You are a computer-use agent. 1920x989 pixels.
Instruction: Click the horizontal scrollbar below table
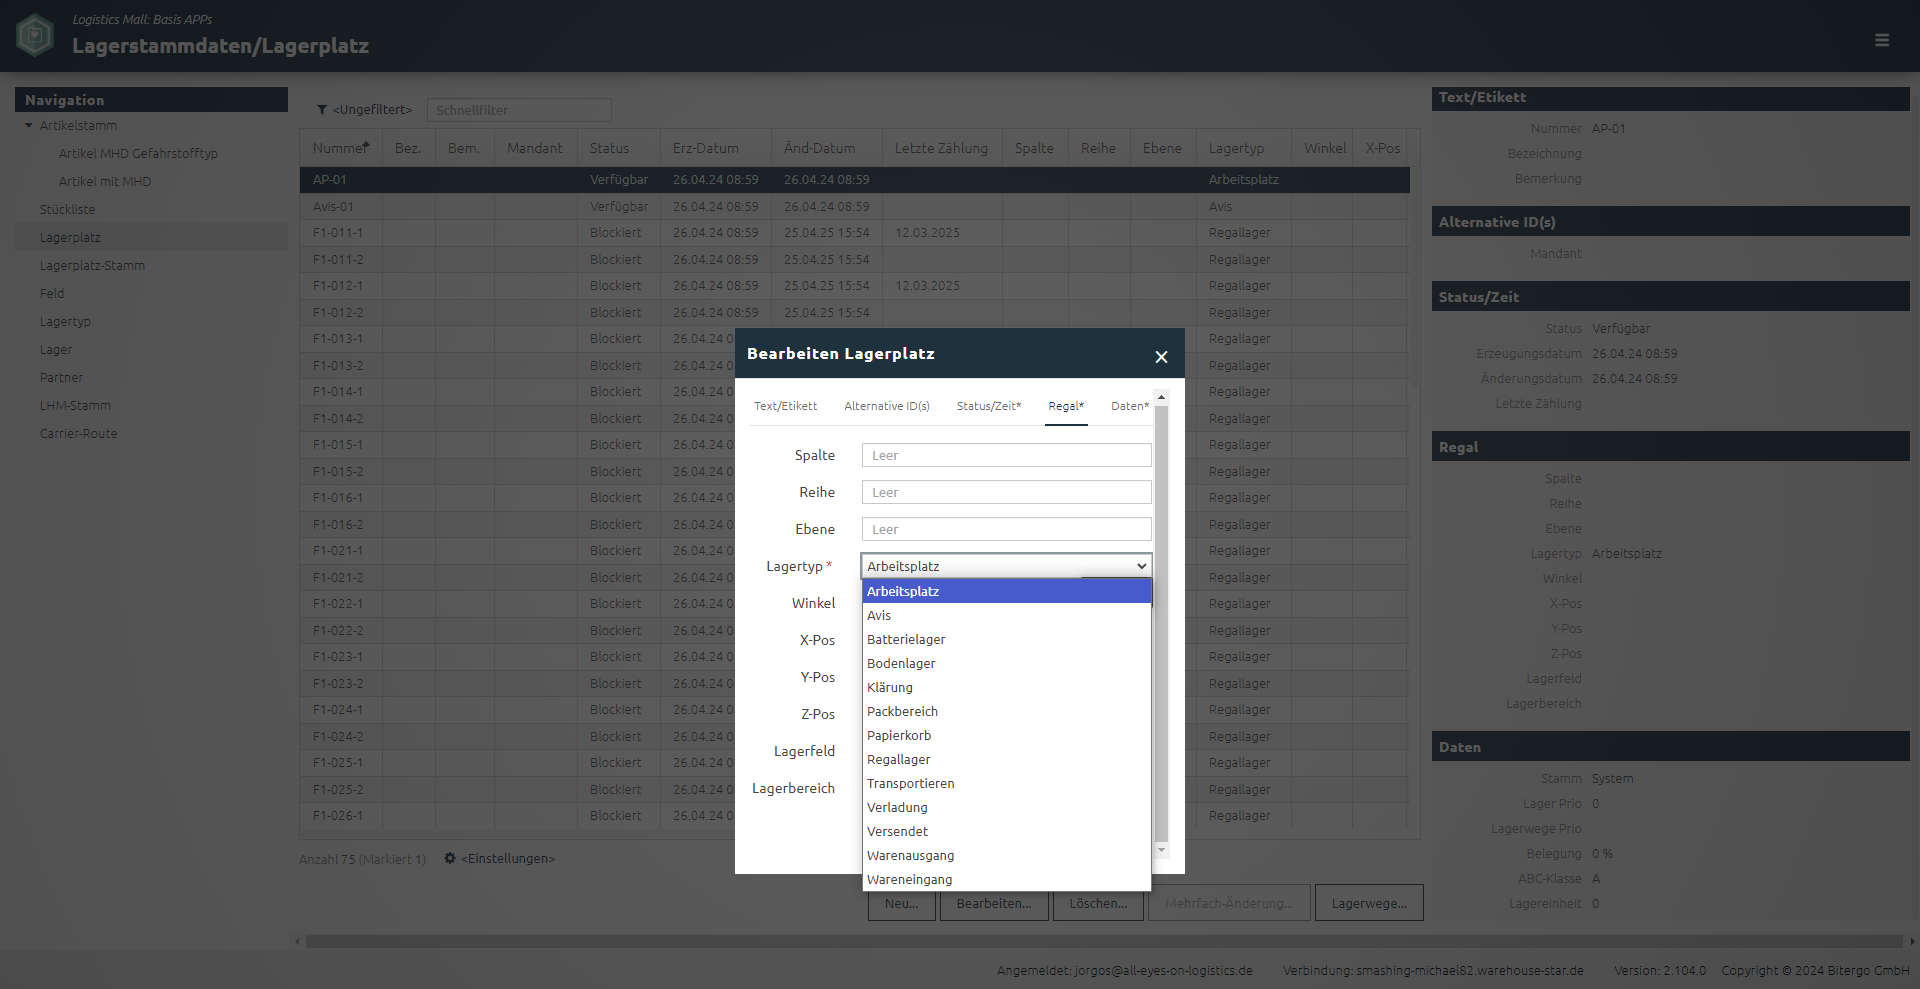click(1103, 941)
